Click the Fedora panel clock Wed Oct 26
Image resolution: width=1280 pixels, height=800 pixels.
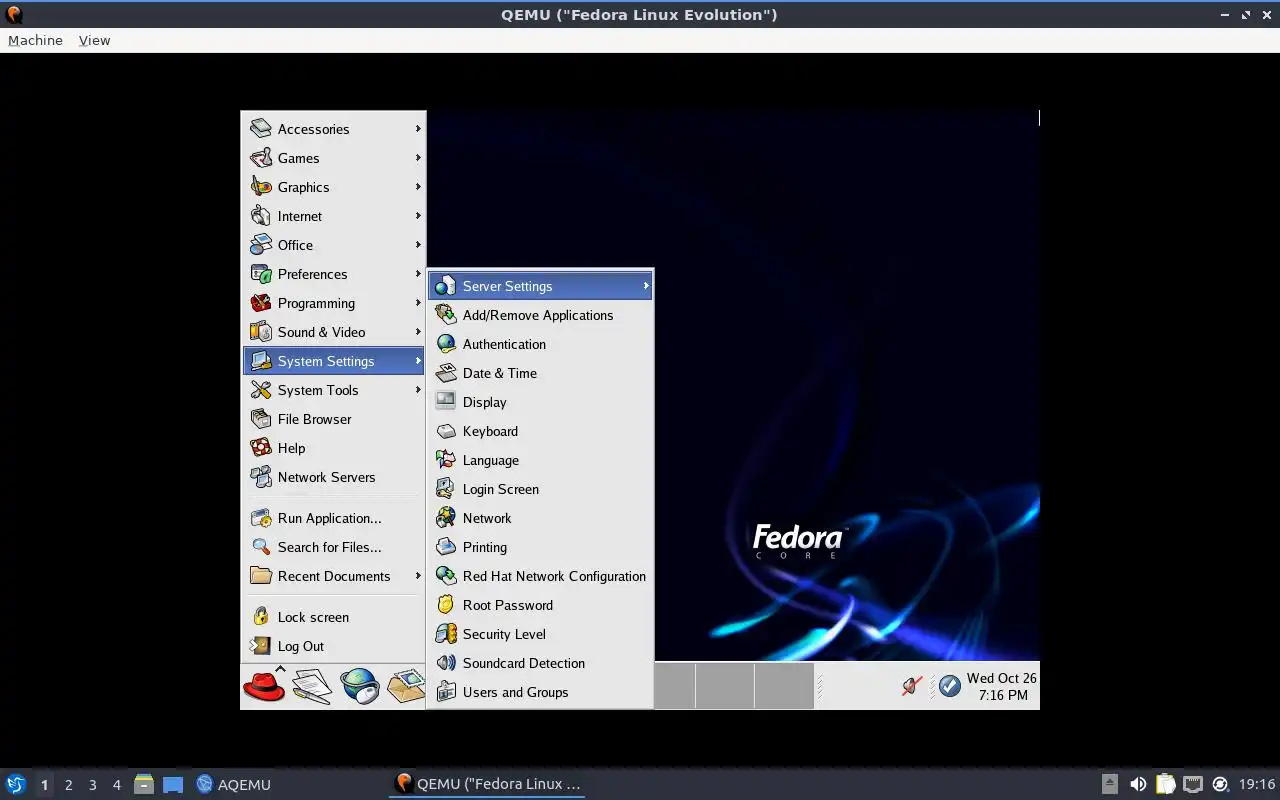coord(1002,686)
